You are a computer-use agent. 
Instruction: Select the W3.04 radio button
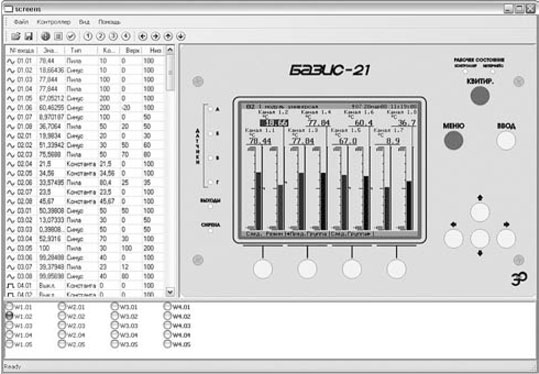coord(115,334)
